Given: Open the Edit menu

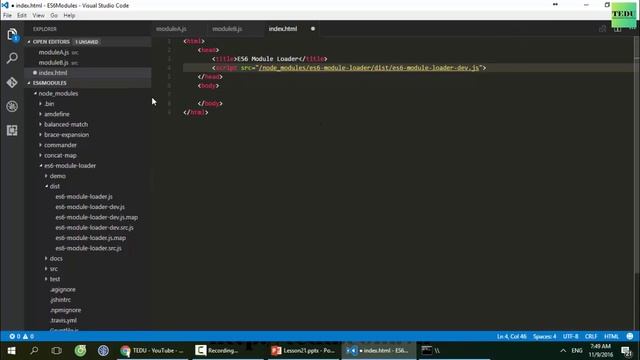Looking at the screenshot, I should (22, 16).
